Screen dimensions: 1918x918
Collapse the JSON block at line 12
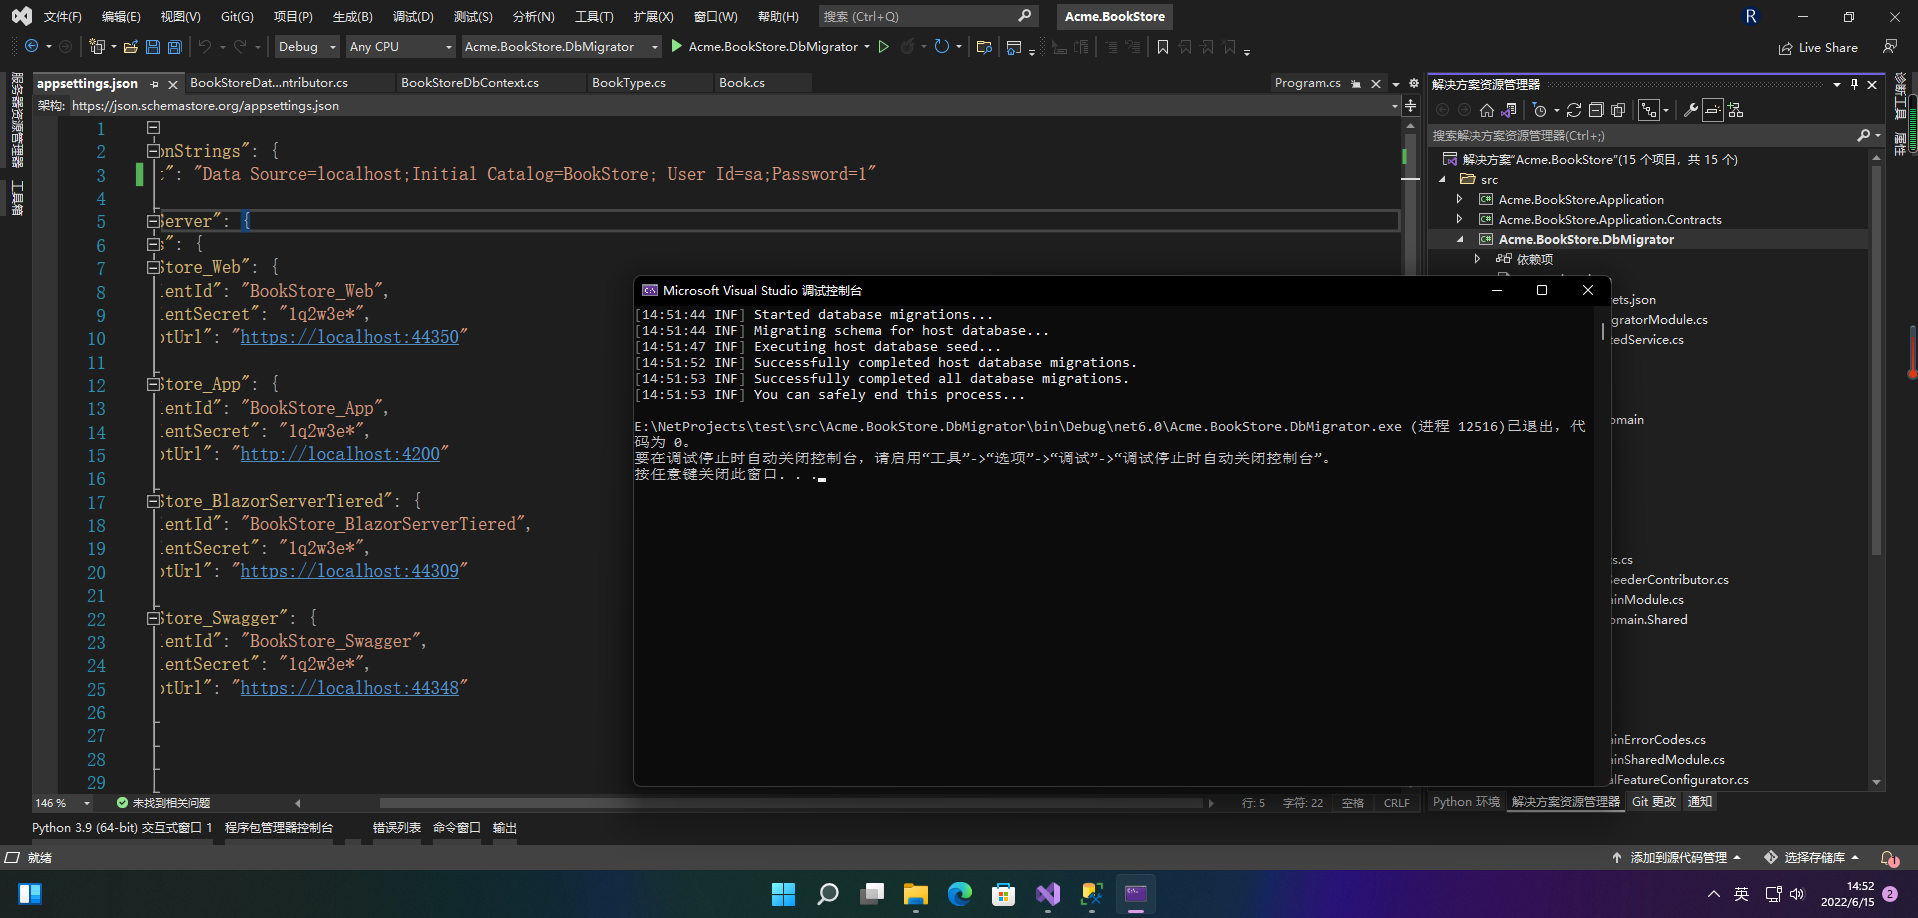[x=153, y=384]
